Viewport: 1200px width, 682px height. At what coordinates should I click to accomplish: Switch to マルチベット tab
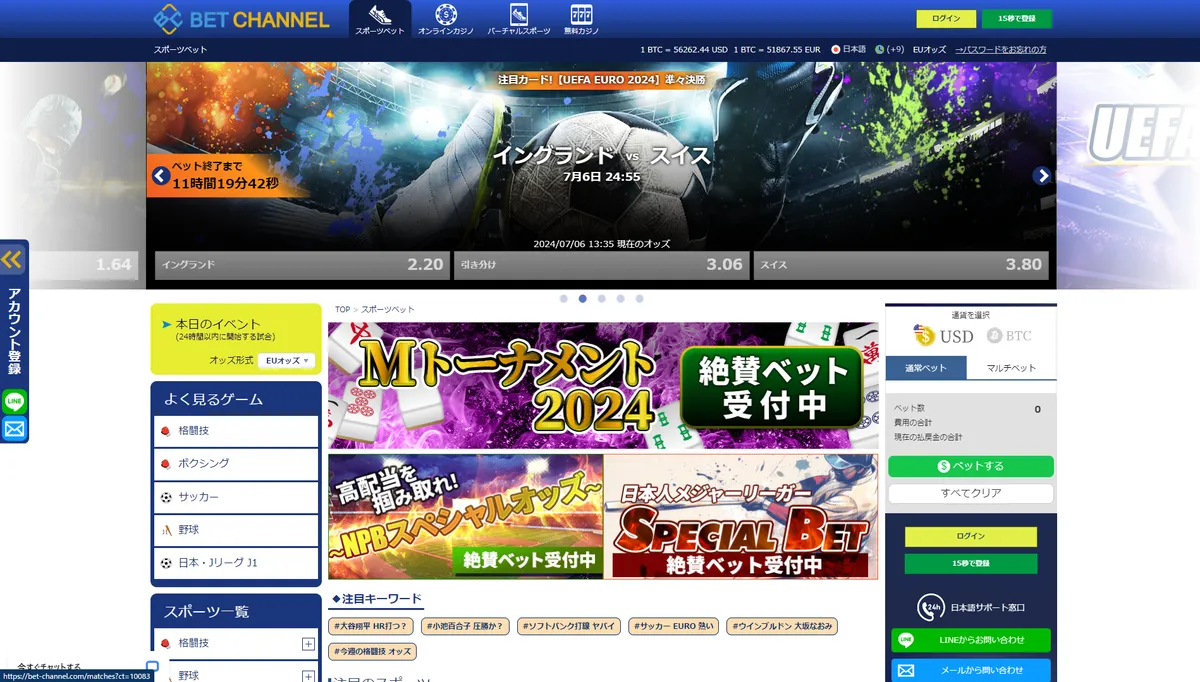pos(1011,368)
